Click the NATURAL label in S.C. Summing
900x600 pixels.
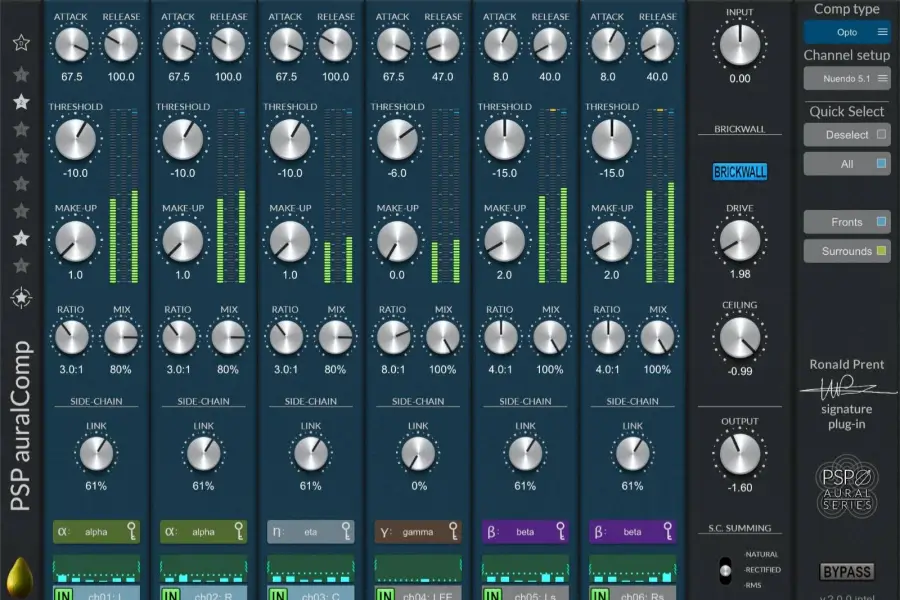coord(762,554)
